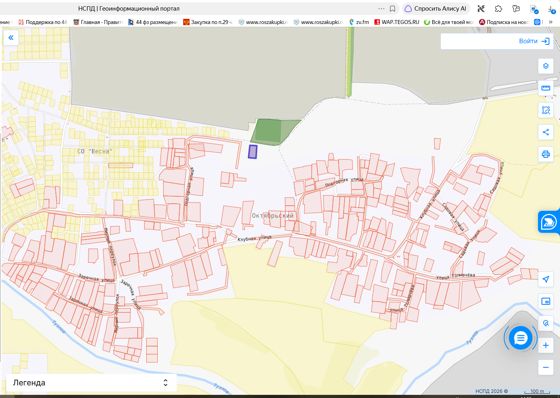Viewport: 560px width, 398px height.
Task: Open bookmark WAP.TEGOS.RU
Action: [x=397, y=22]
